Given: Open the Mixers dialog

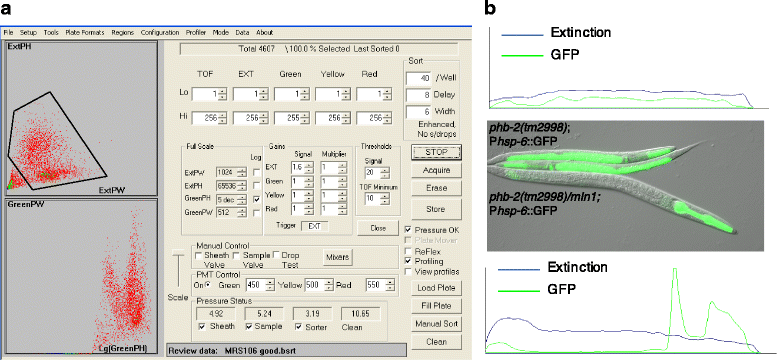Looking at the screenshot, I should (x=337, y=257).
